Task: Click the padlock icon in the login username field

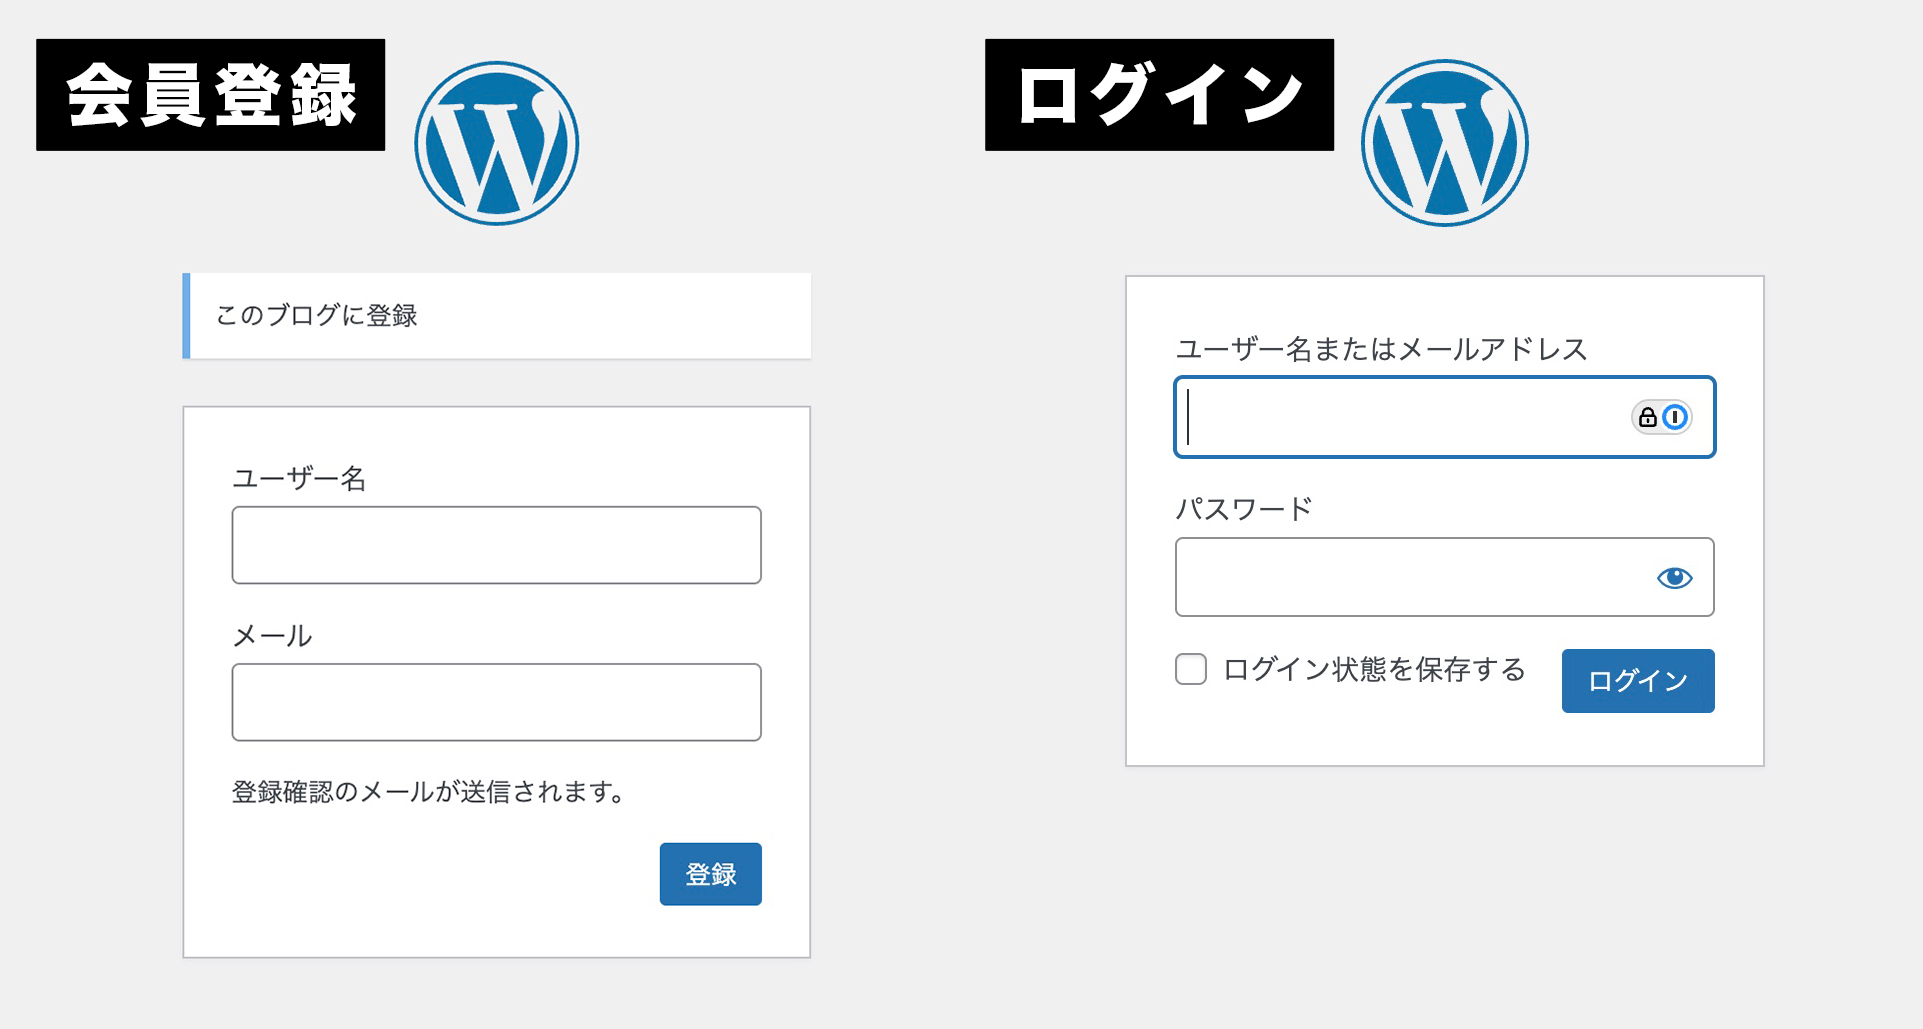Action: pos(1648,417)
